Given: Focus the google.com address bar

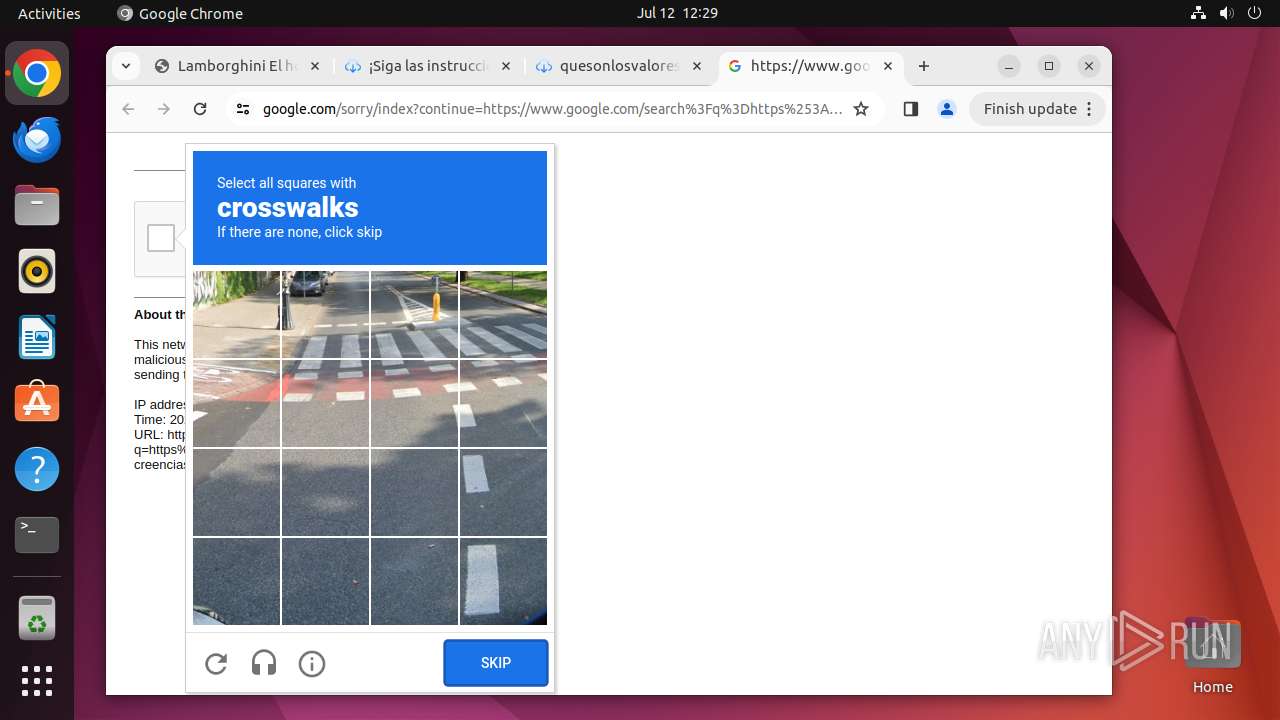Looking at the screenshot, I should coord(553,109).
